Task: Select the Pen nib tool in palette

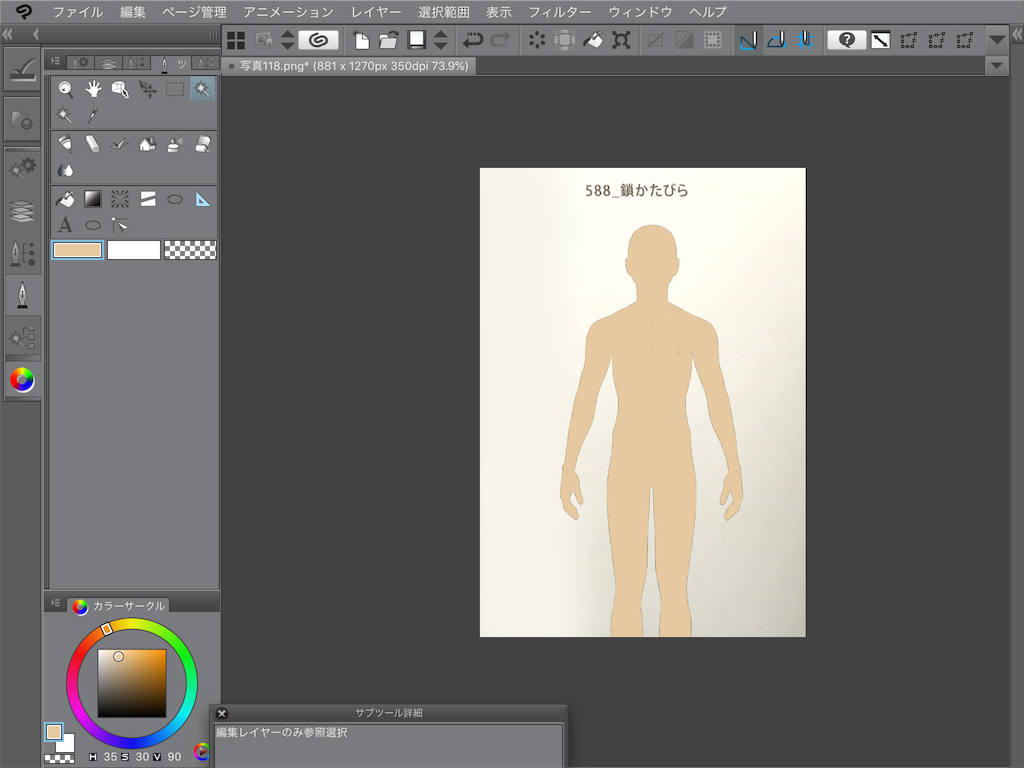Action: 65,144
